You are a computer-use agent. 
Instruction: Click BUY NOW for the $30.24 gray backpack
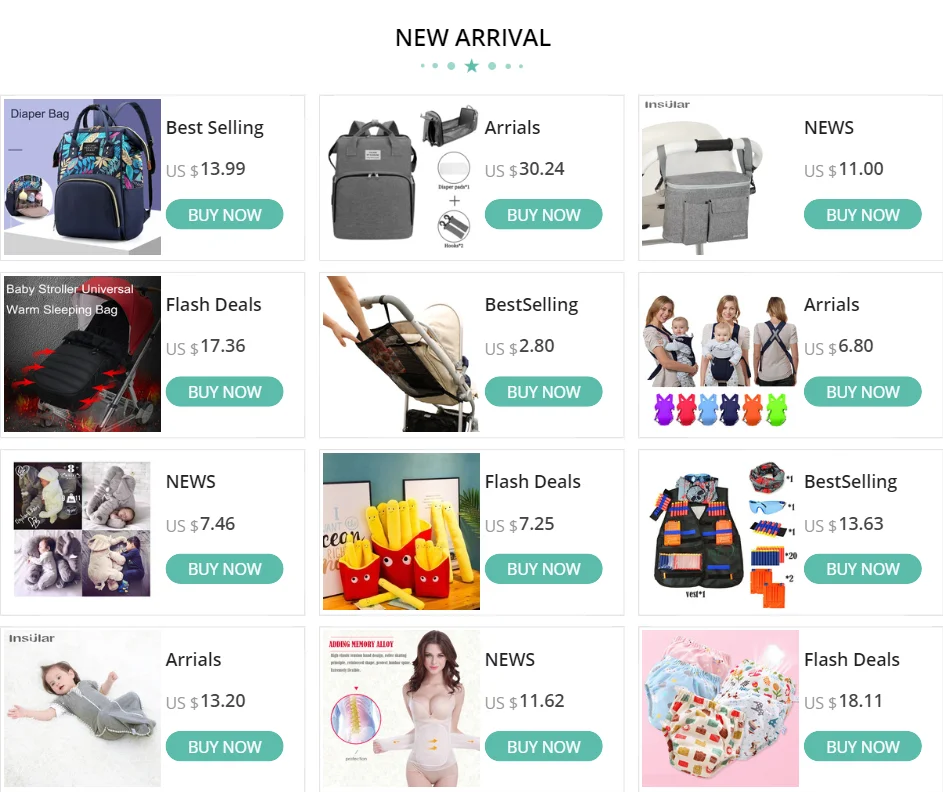[543, 215]
